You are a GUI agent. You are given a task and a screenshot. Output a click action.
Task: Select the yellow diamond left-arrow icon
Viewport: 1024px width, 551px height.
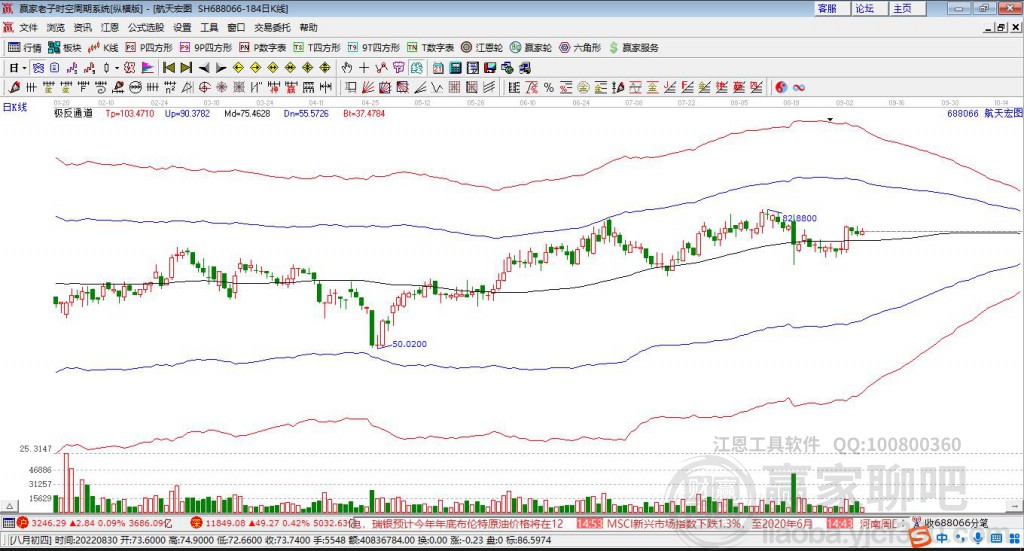(238, 68)
